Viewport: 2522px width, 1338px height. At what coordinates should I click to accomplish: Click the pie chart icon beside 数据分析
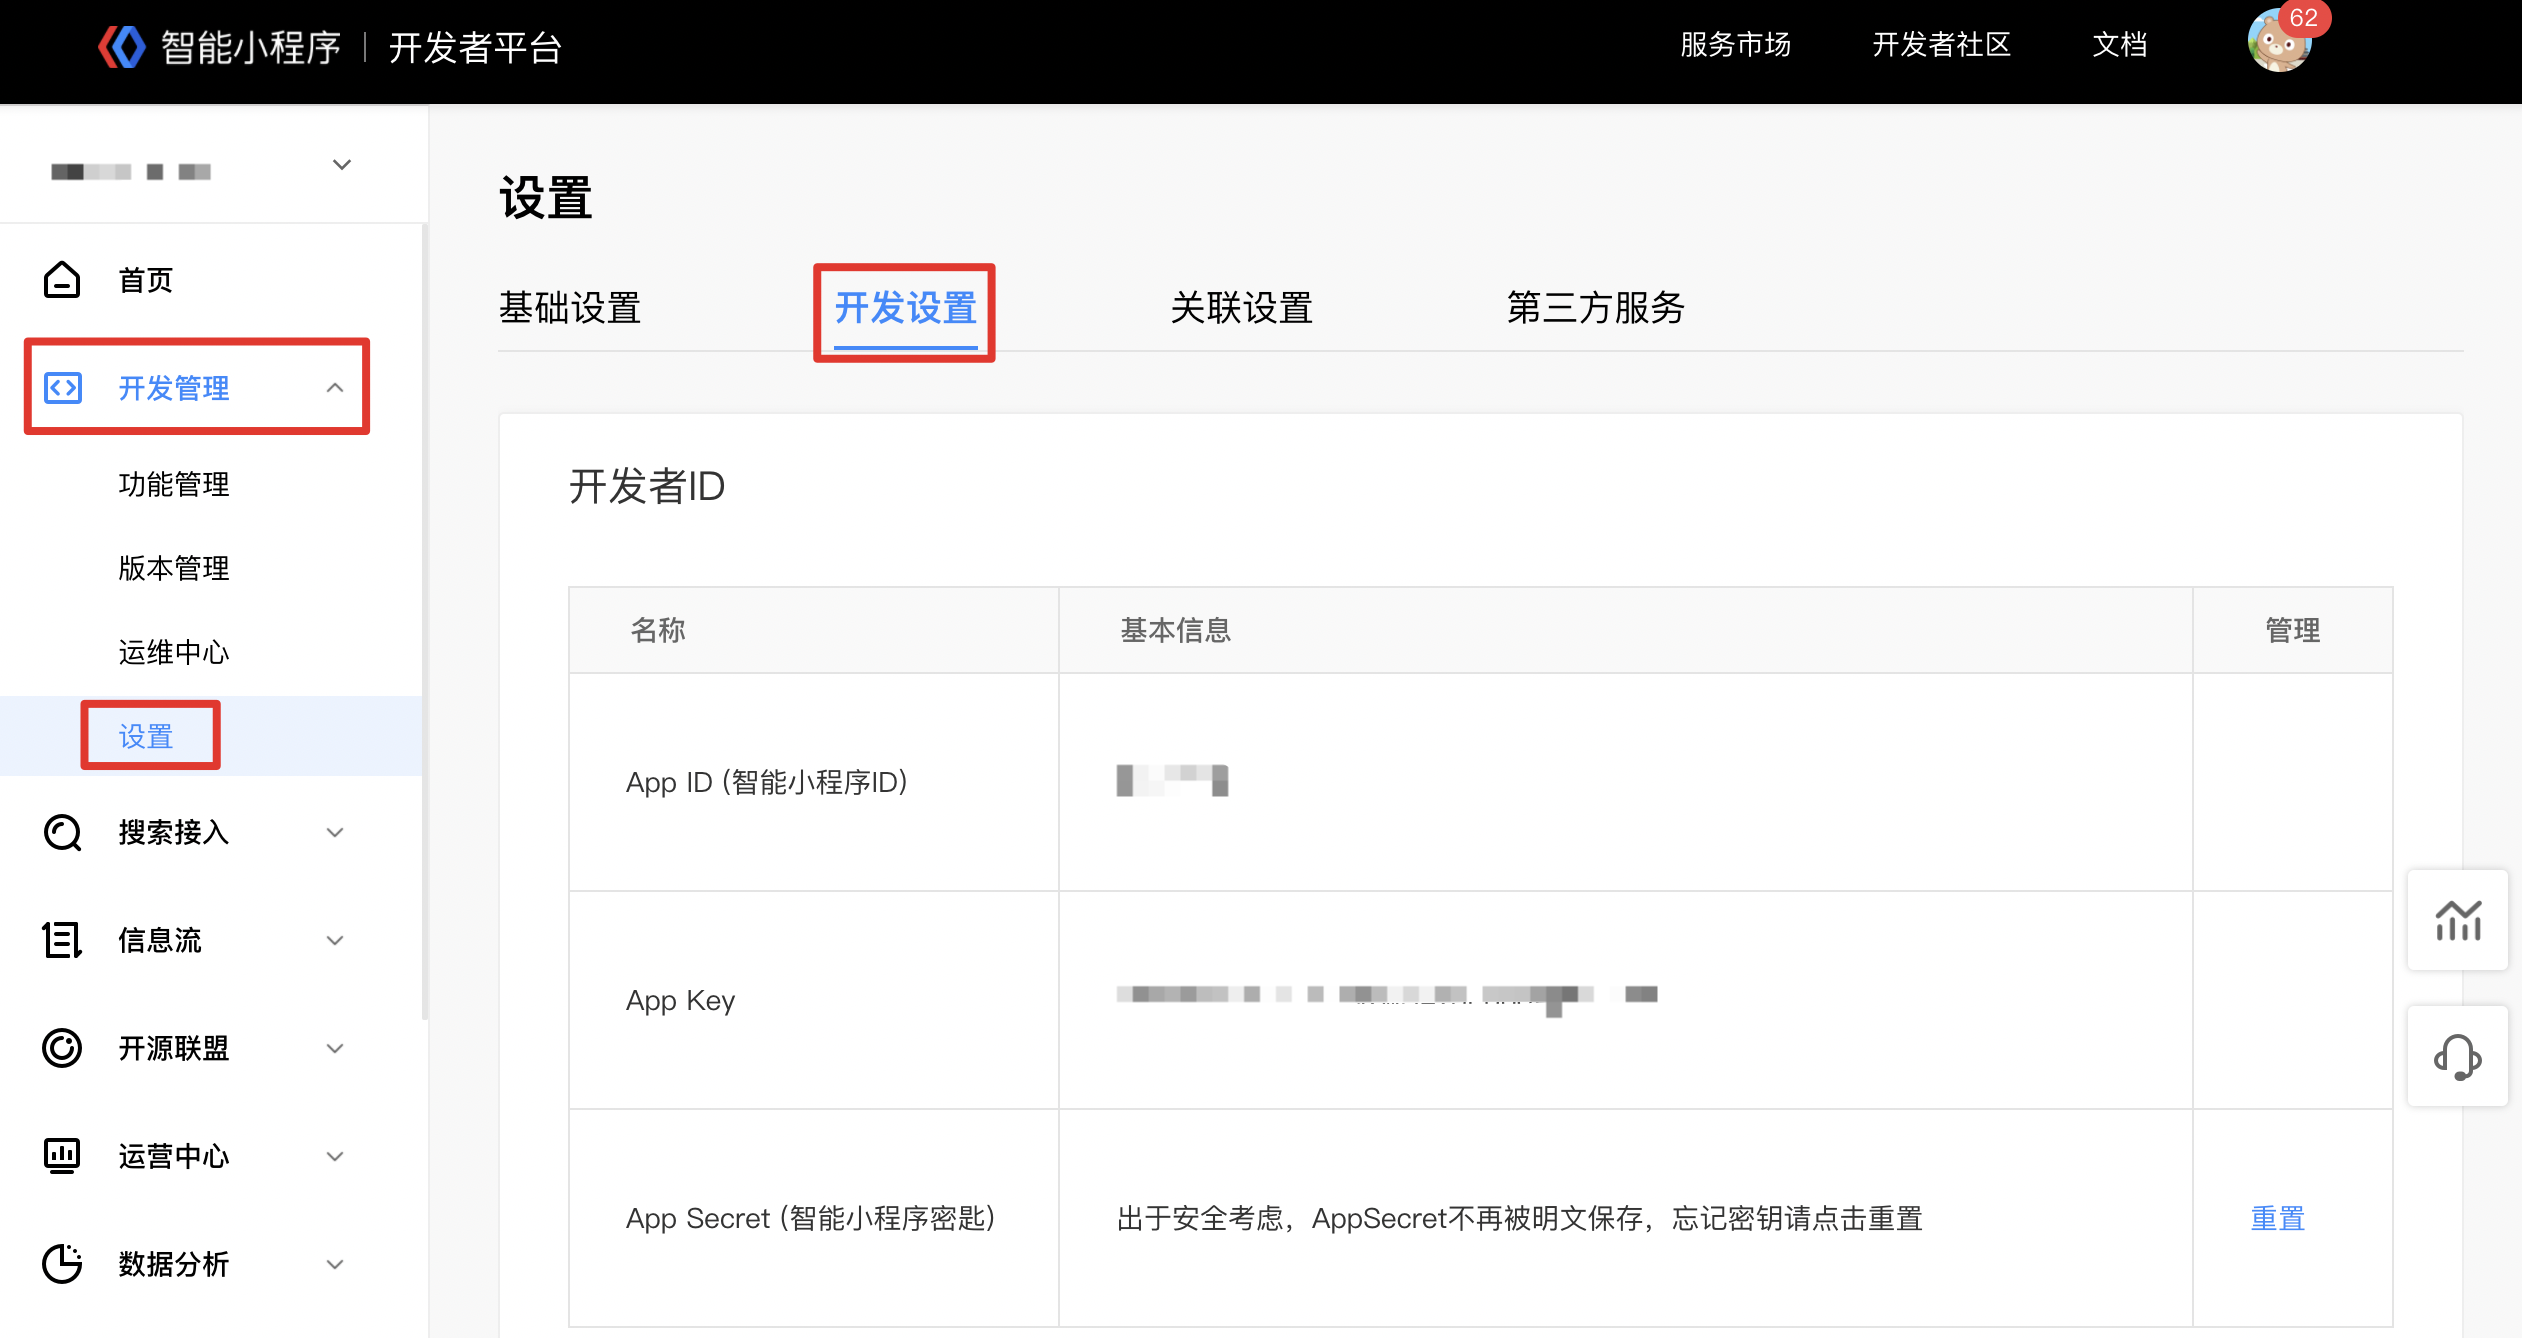(62, 1264)
